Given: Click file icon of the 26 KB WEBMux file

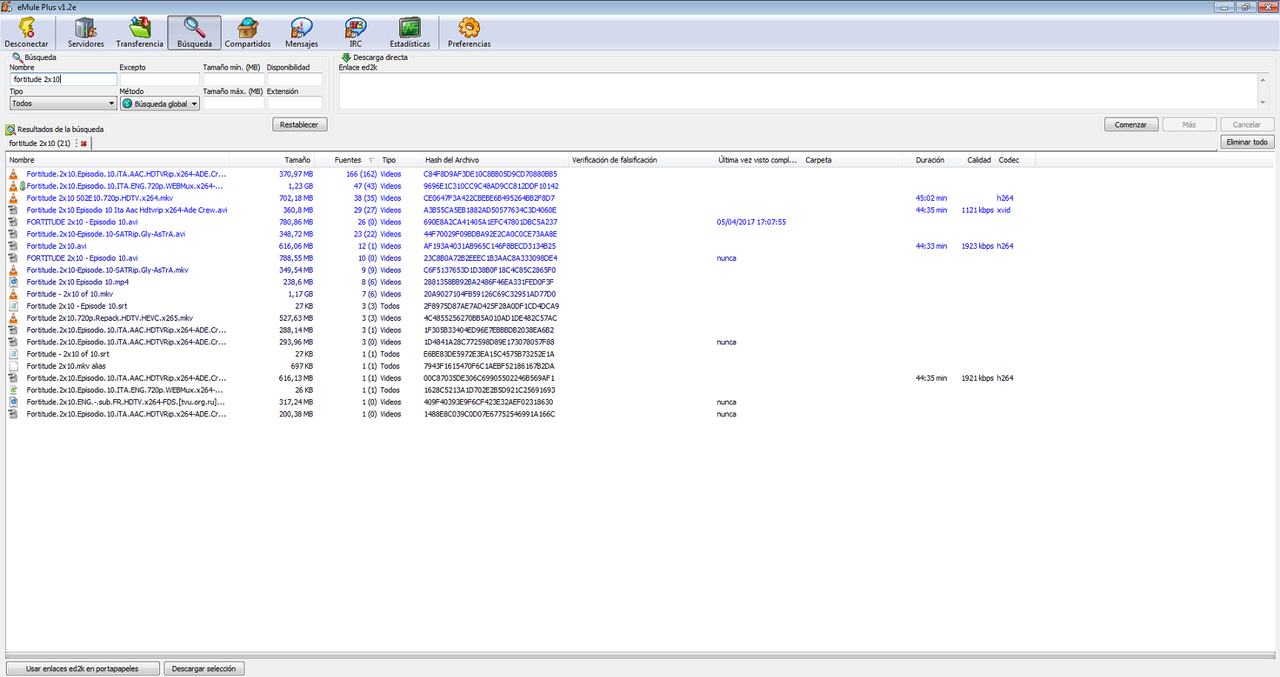Looking at the screenshot, I should (13, 390).
